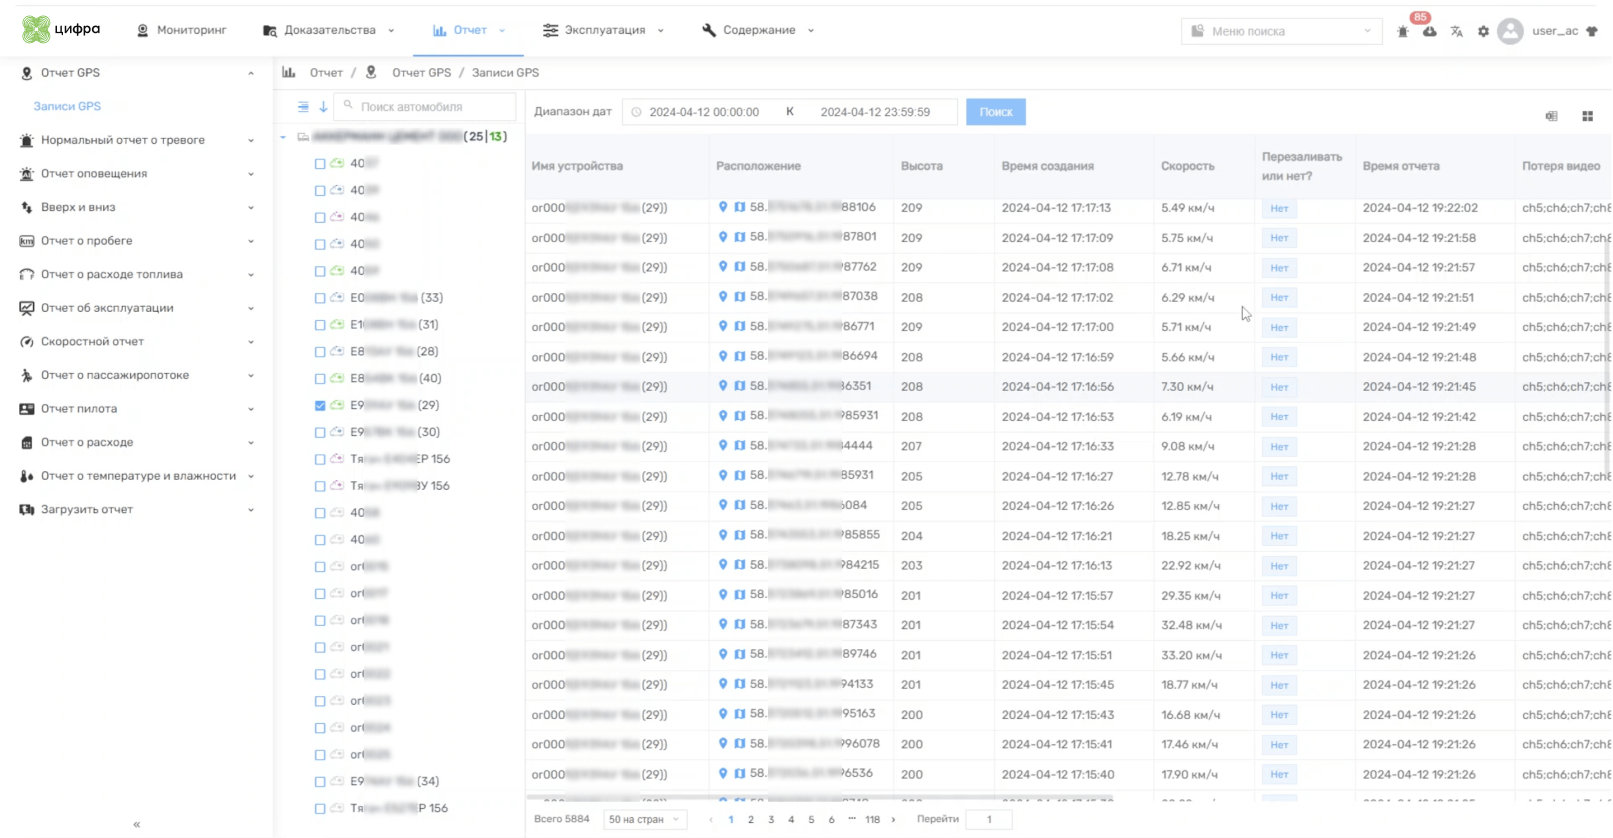
Task: Click the Поиск автомобиля search field
Action: (425, 106)
